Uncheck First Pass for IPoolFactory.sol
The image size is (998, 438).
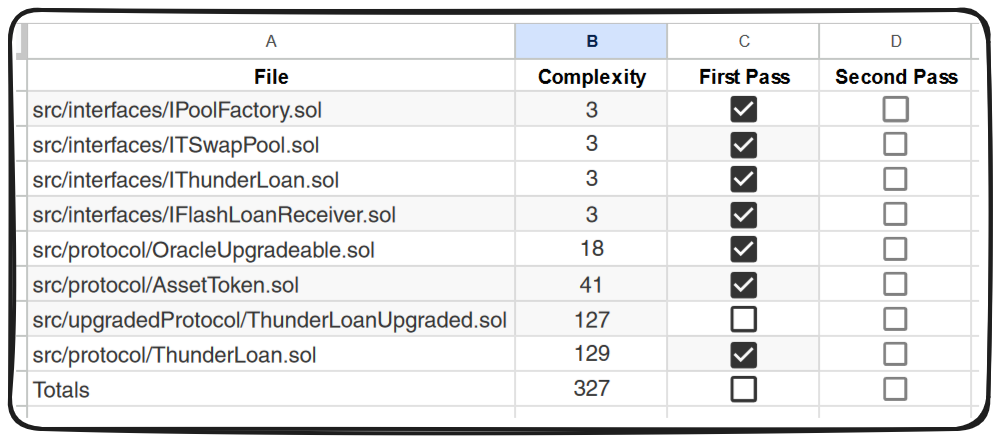(x=743, y=109)
